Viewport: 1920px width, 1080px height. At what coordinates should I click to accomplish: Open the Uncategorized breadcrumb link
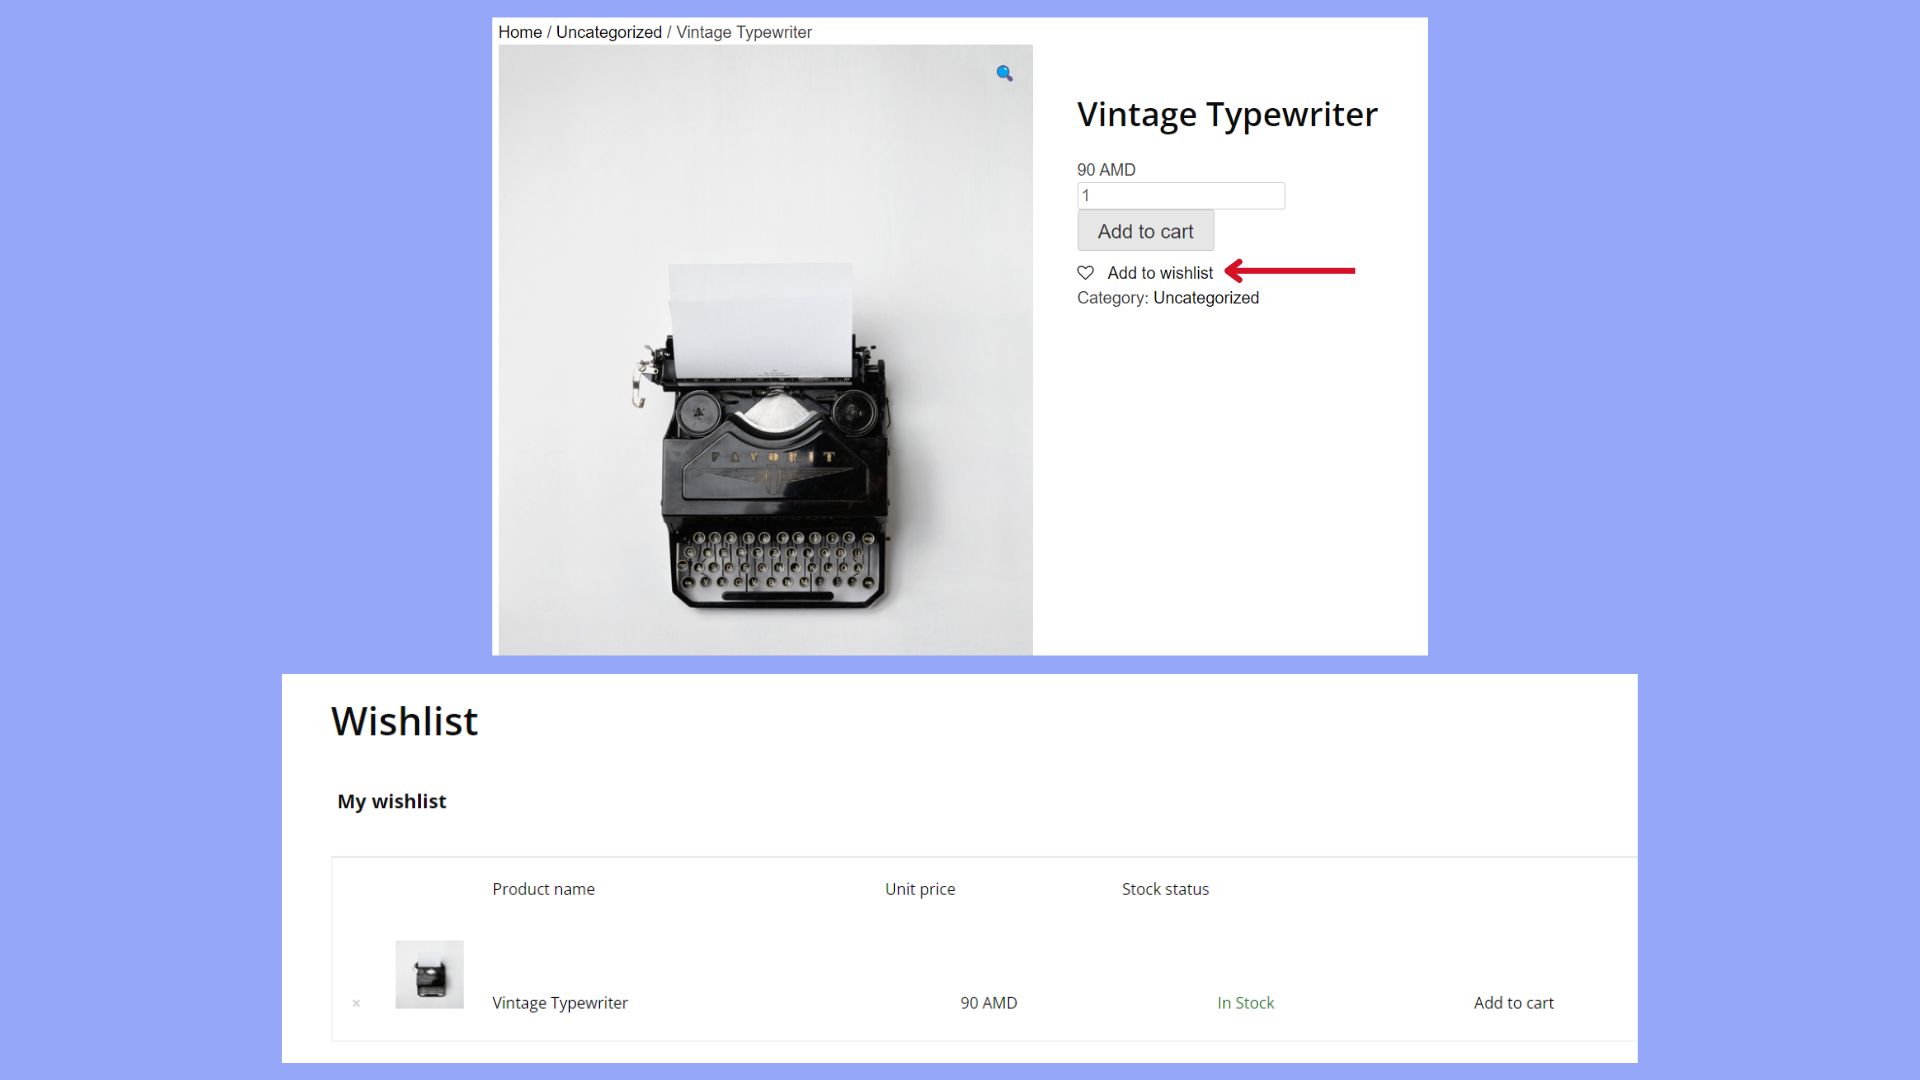pyautogui.click(x=608, y=32)
